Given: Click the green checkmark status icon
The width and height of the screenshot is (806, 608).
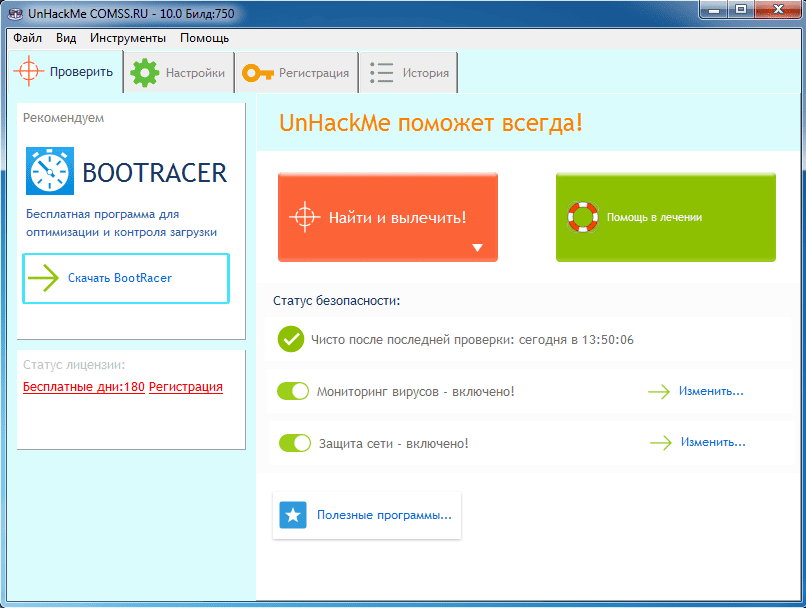Looking at the screenshot, I should 291,339.
